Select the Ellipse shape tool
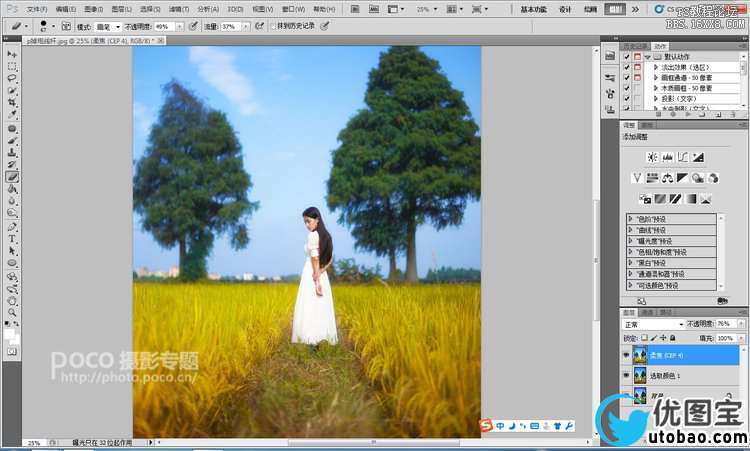The height and width of the screenshot is (451, 750). coord(12,263)
